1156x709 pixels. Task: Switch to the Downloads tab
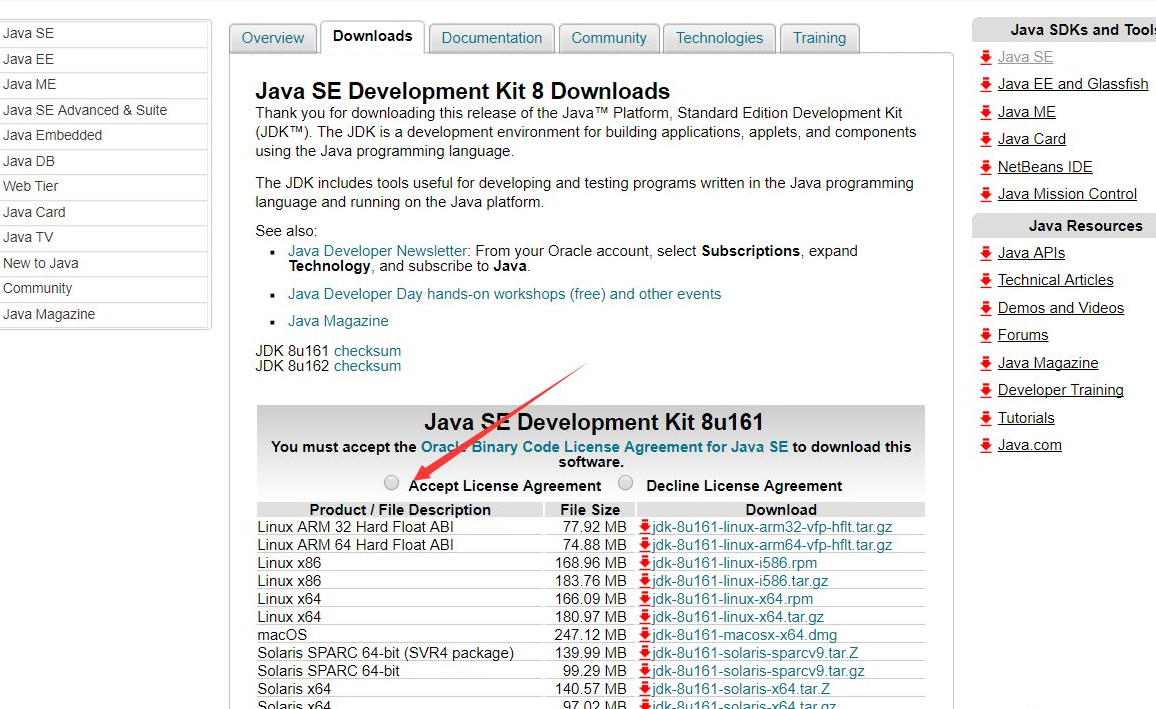point(372,36)
